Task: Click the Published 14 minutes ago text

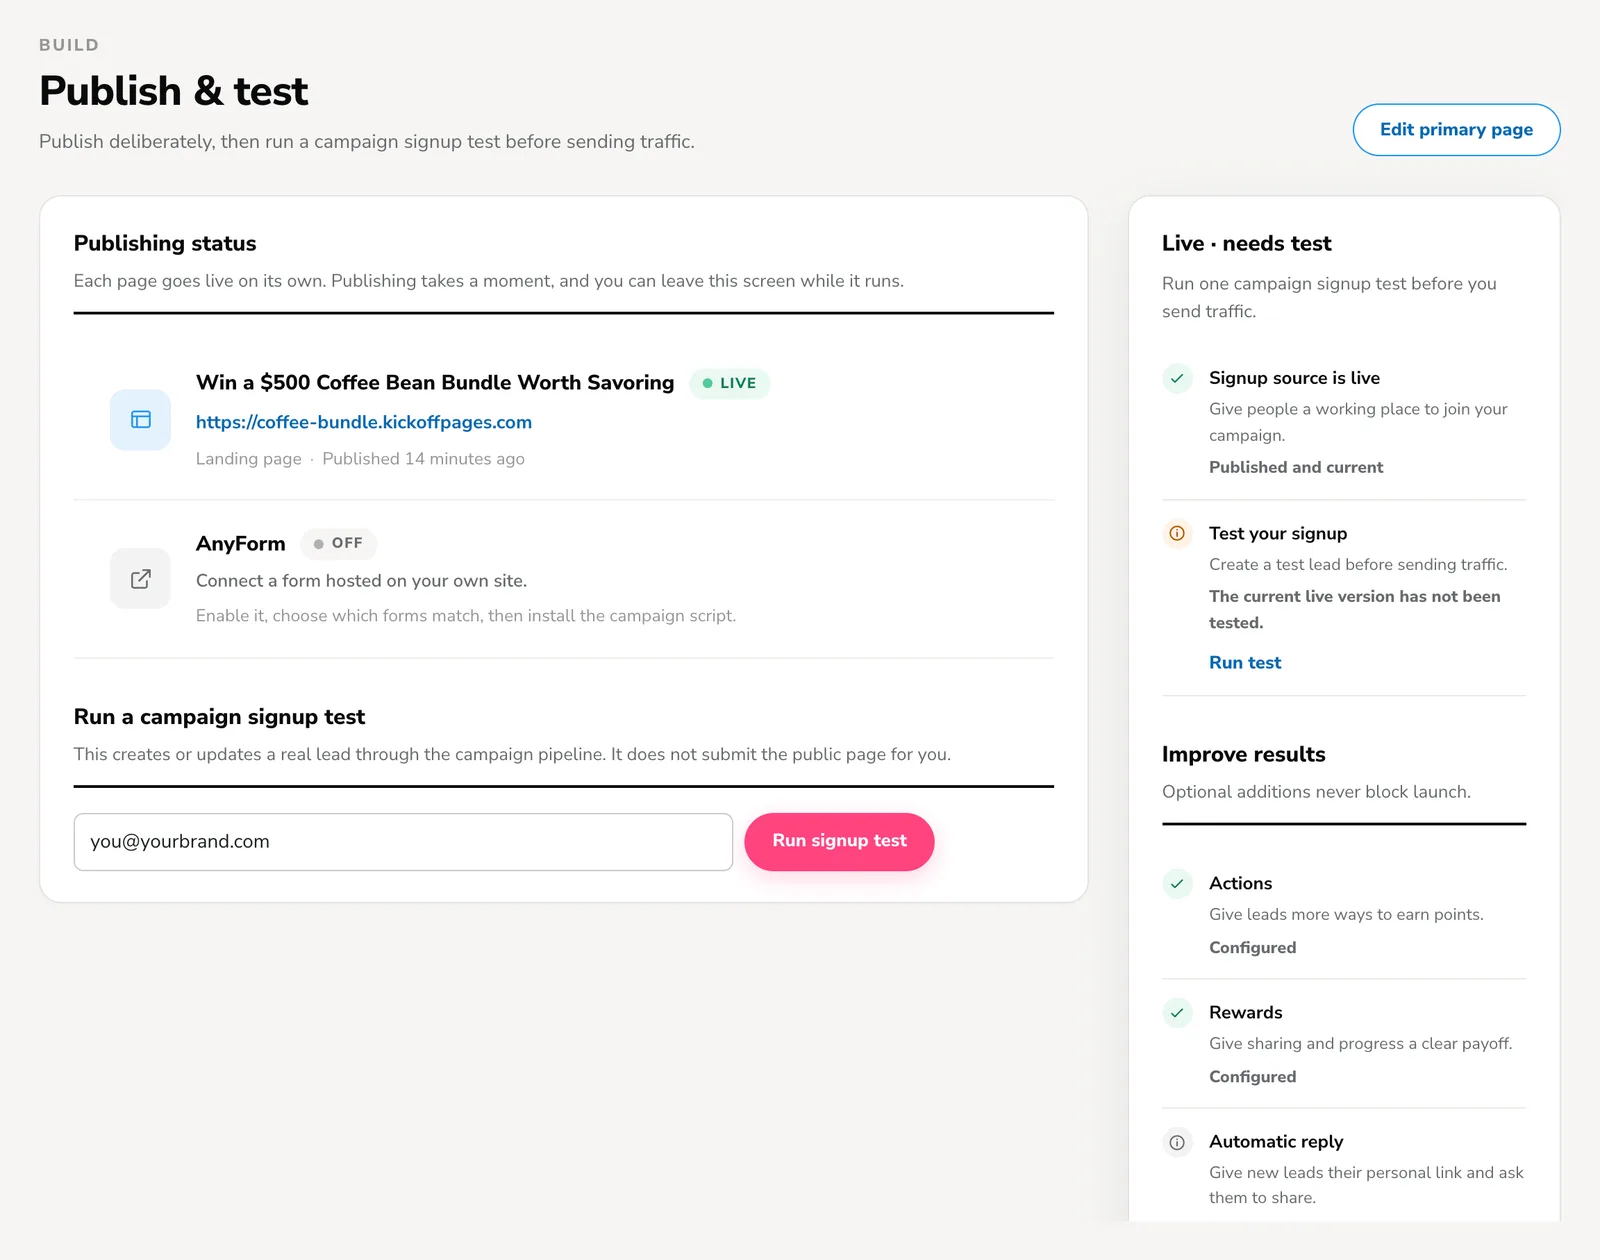Action: (423, 459)
